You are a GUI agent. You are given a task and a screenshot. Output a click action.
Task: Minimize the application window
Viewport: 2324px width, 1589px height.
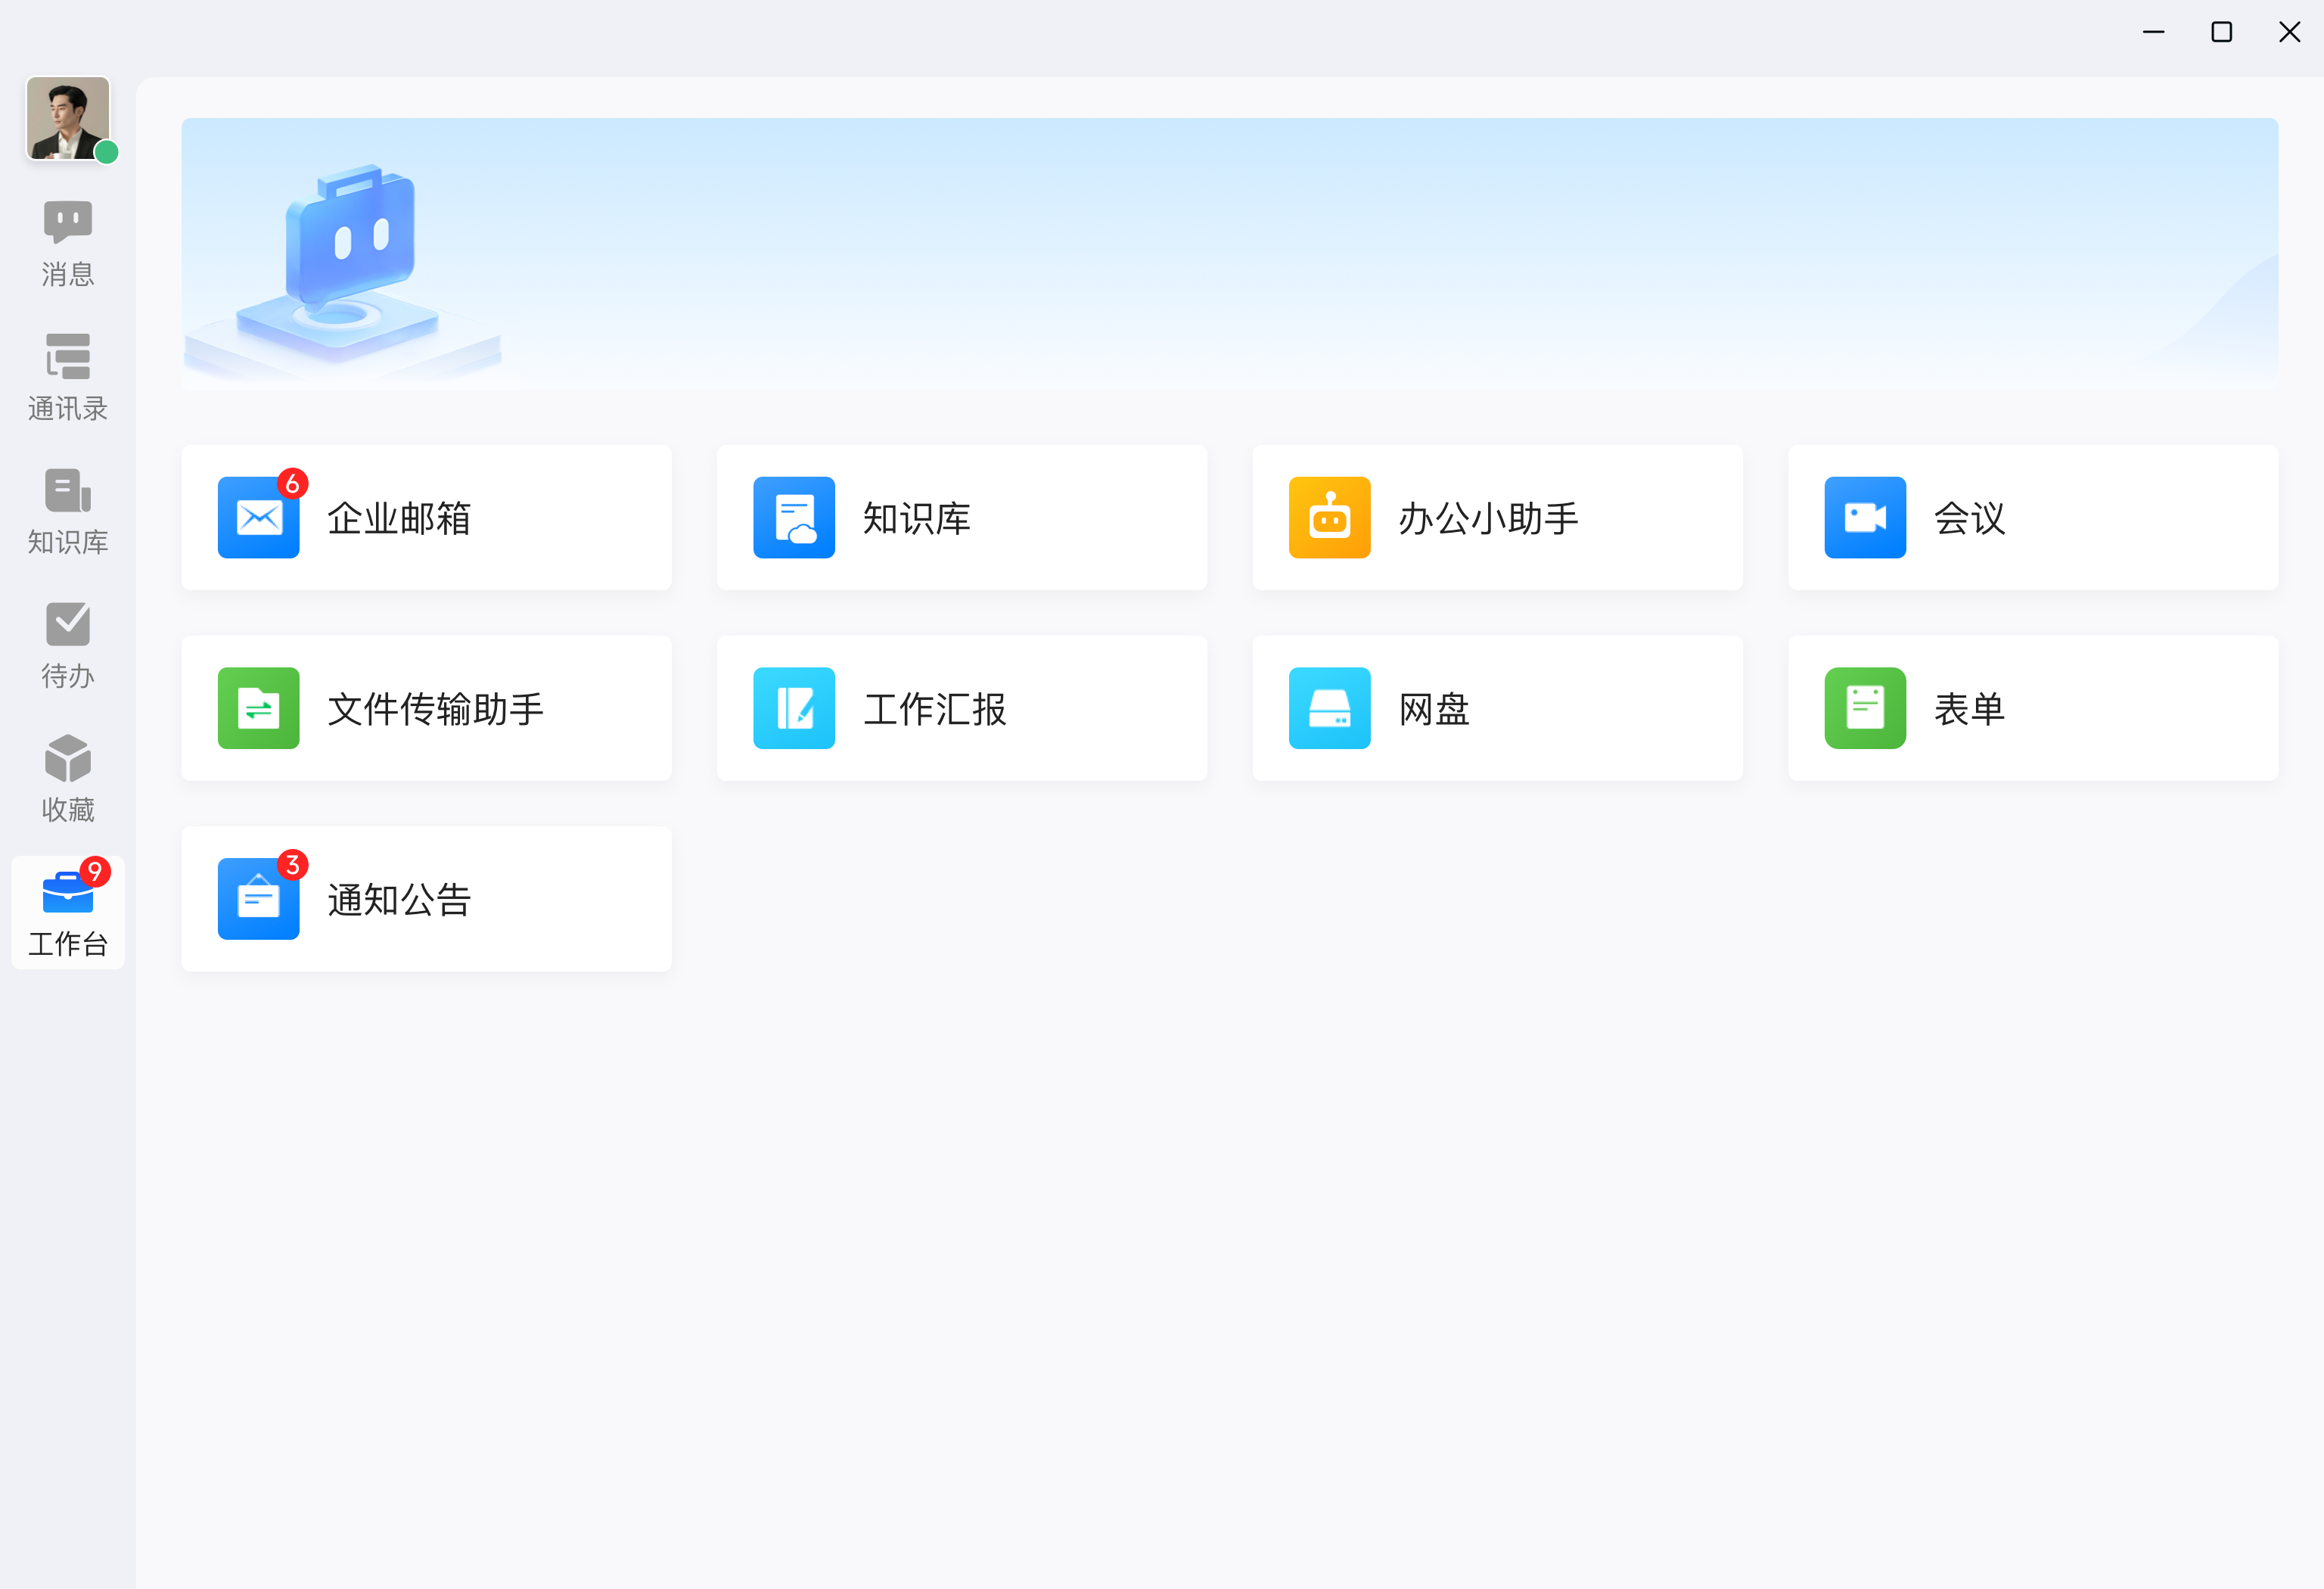(x=2153, y=32)
